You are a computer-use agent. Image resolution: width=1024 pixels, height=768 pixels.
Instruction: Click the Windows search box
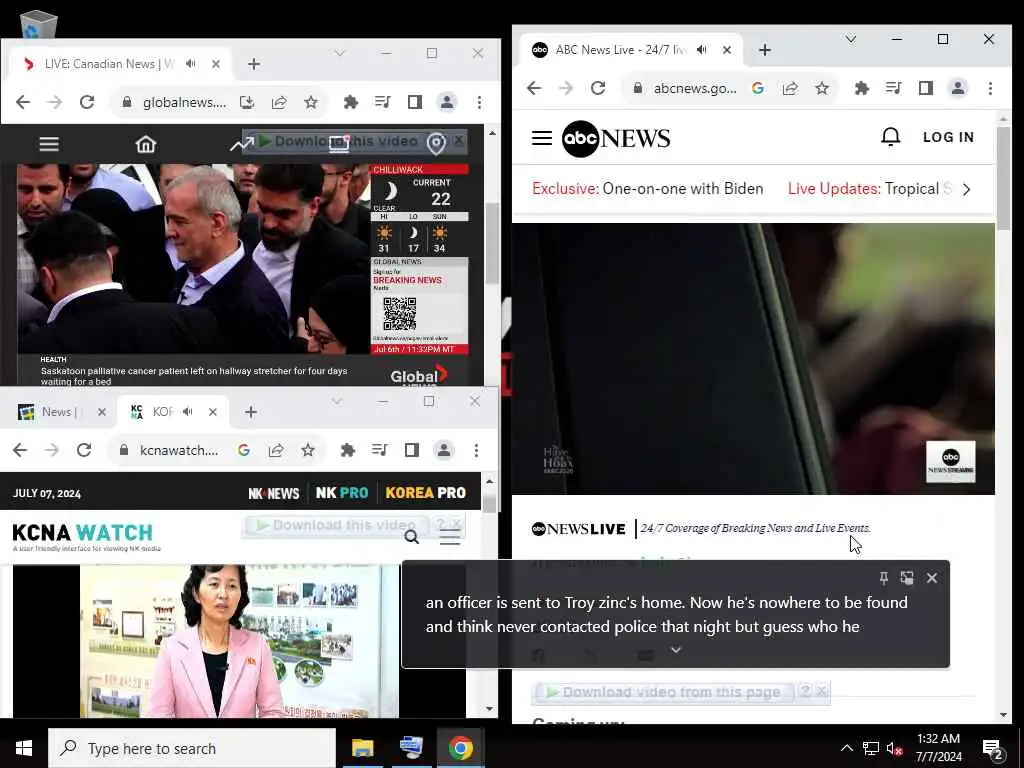pos(192,748)
